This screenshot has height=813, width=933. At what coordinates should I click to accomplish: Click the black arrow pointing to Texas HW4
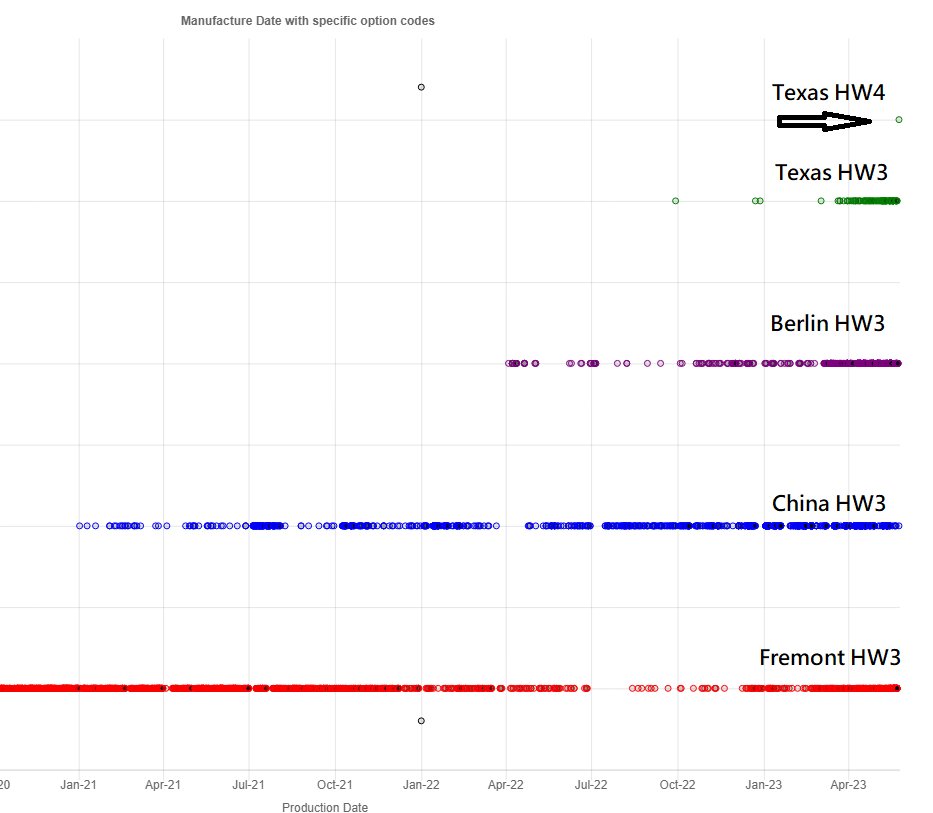824,121
